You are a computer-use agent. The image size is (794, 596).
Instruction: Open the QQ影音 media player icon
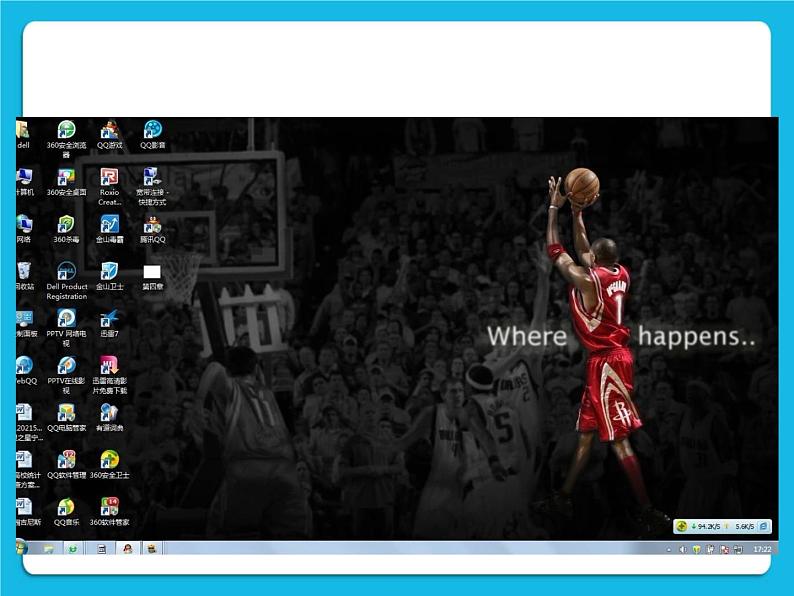[153, 131]
